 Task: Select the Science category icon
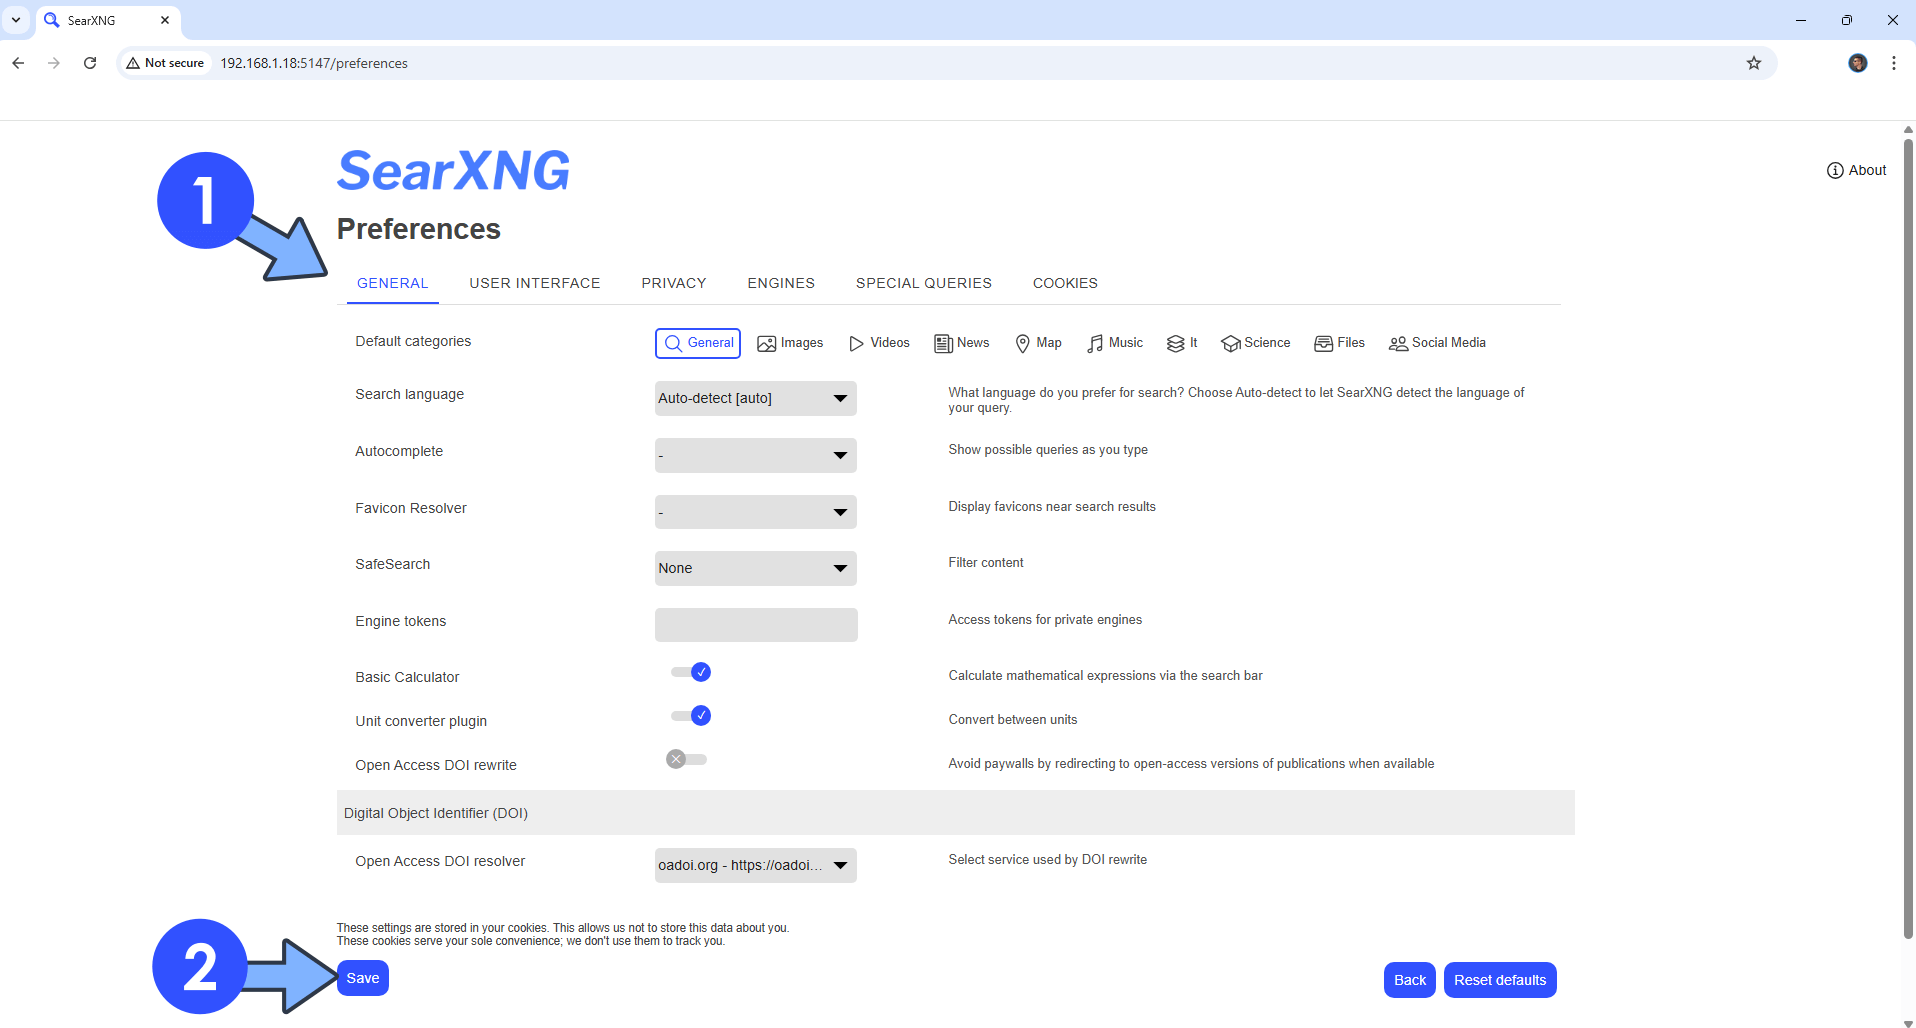pyautogui.click(x=1230, y=344)
